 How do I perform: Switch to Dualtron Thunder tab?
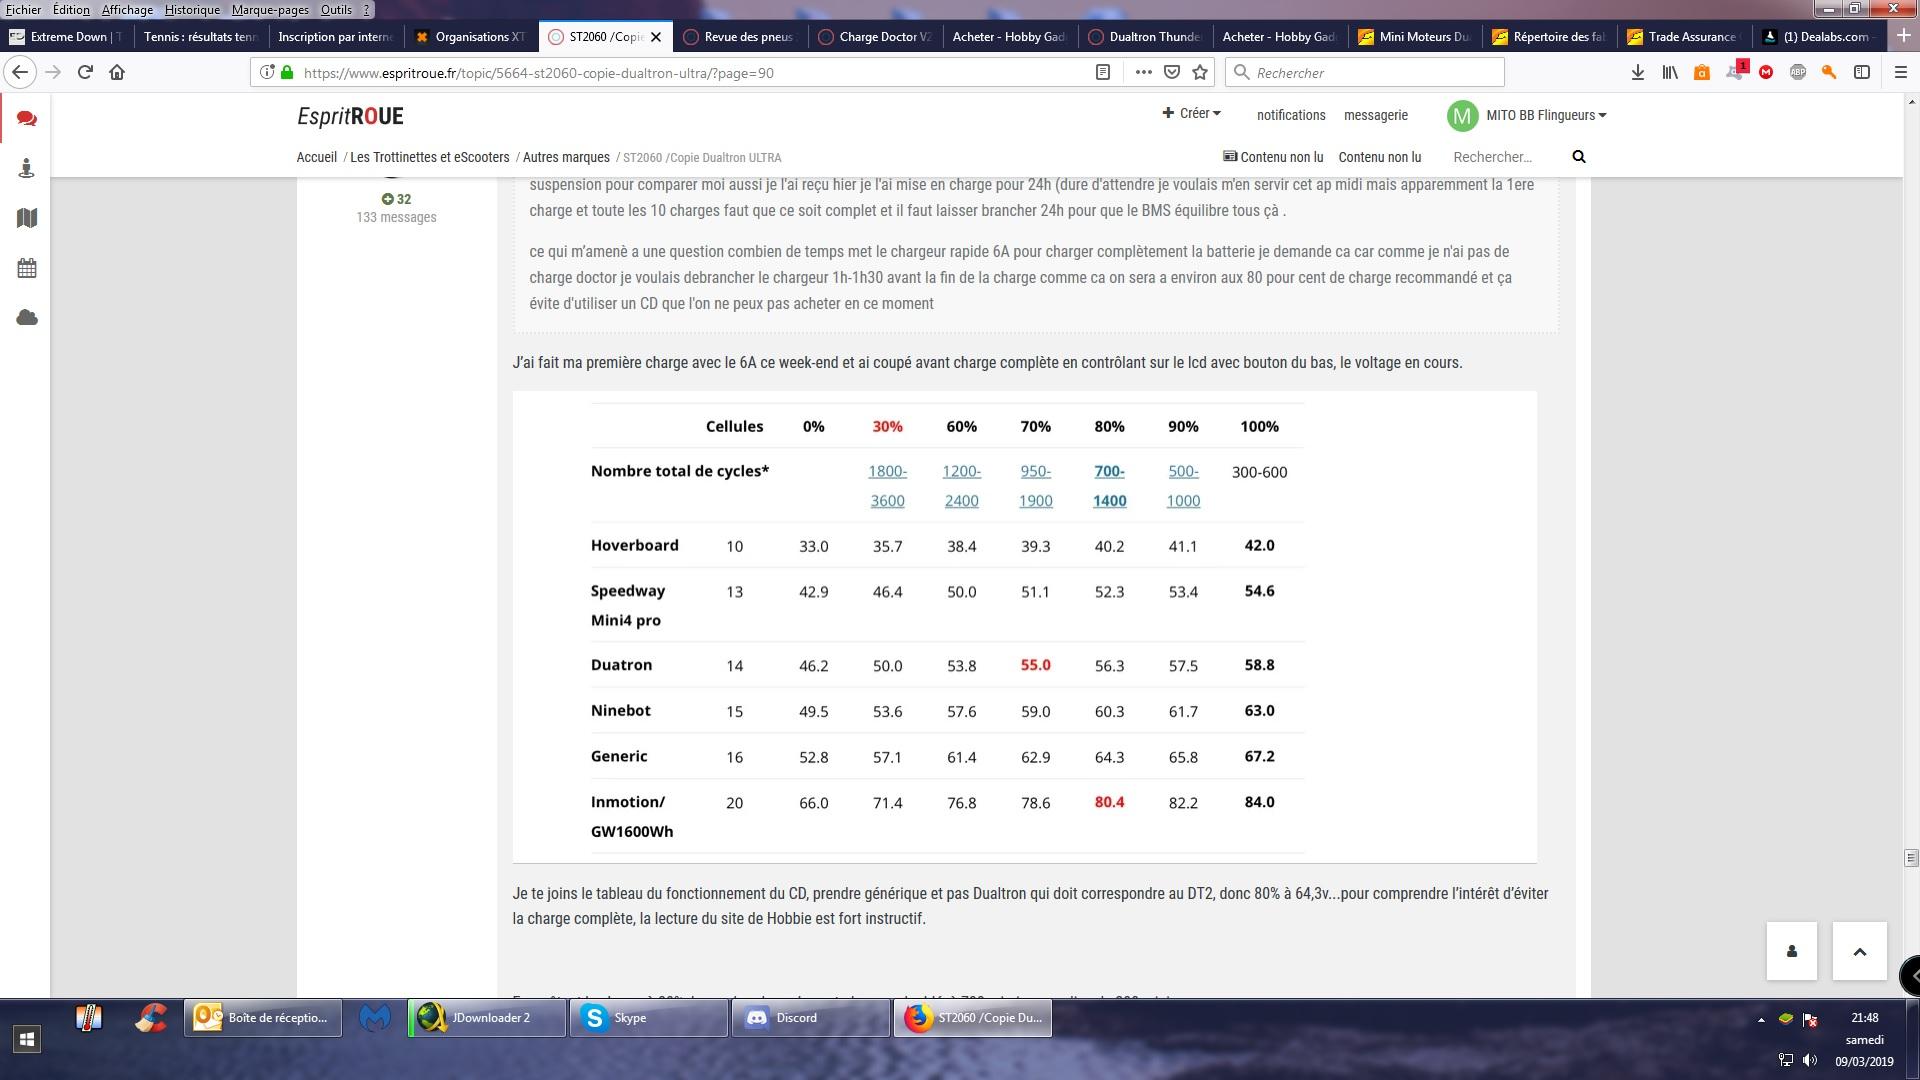[x=1144, y=36]
